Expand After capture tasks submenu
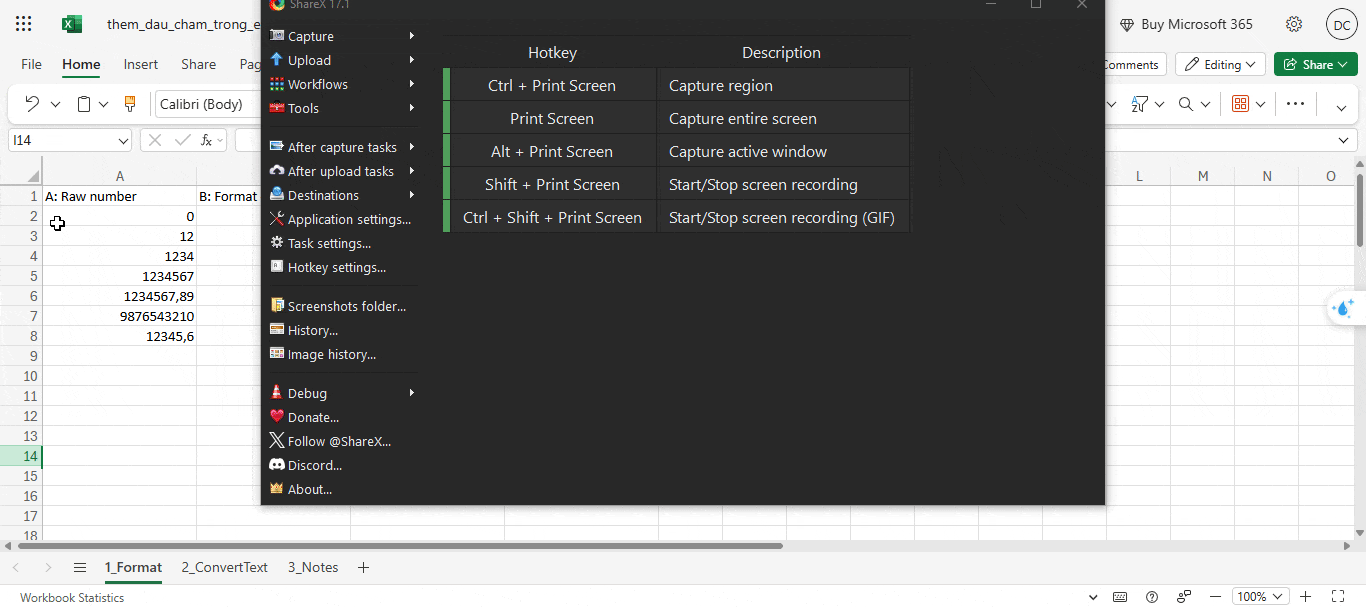The width and height of the screenshot is (1366, 607). [342, 147]
